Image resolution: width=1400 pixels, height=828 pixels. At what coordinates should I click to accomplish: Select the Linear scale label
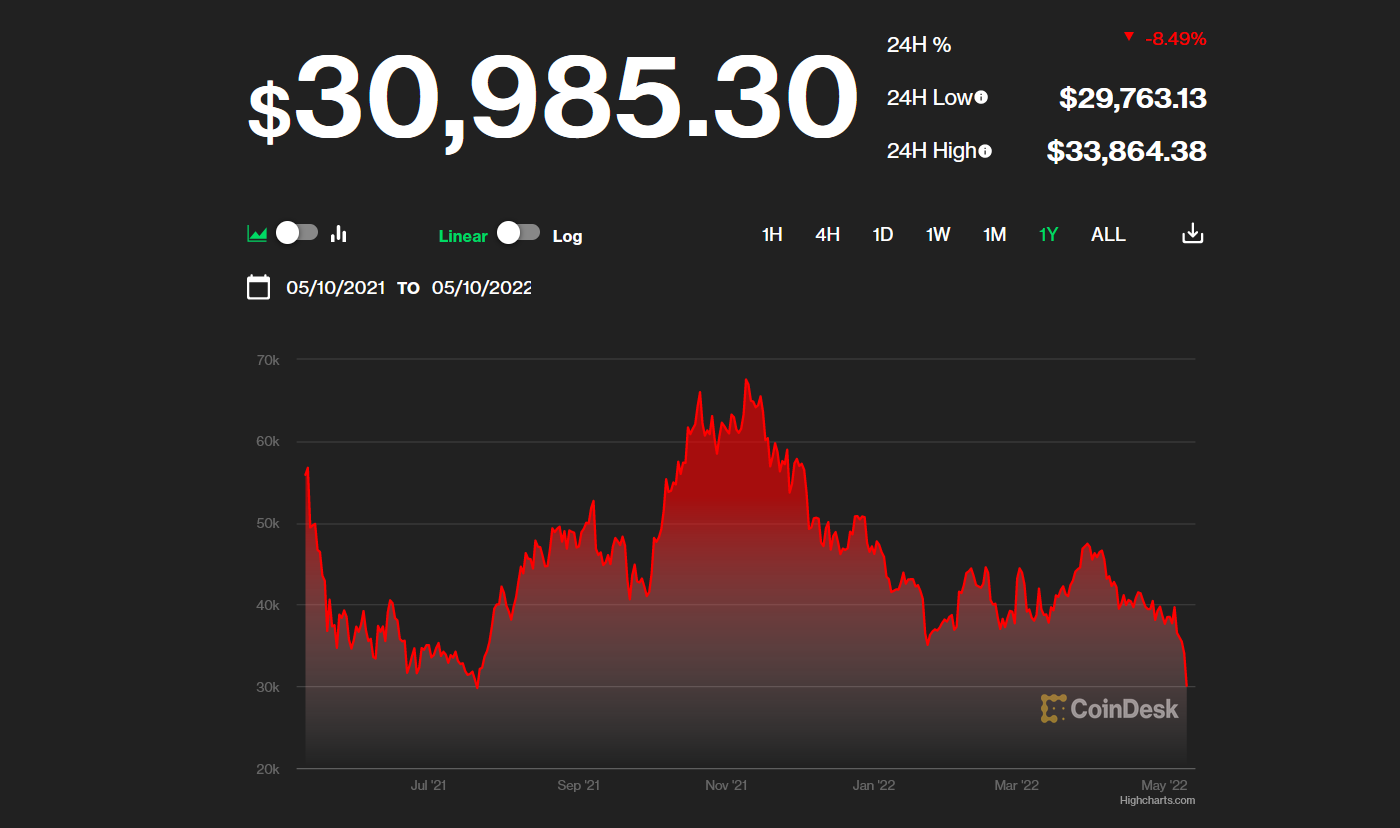463,236
